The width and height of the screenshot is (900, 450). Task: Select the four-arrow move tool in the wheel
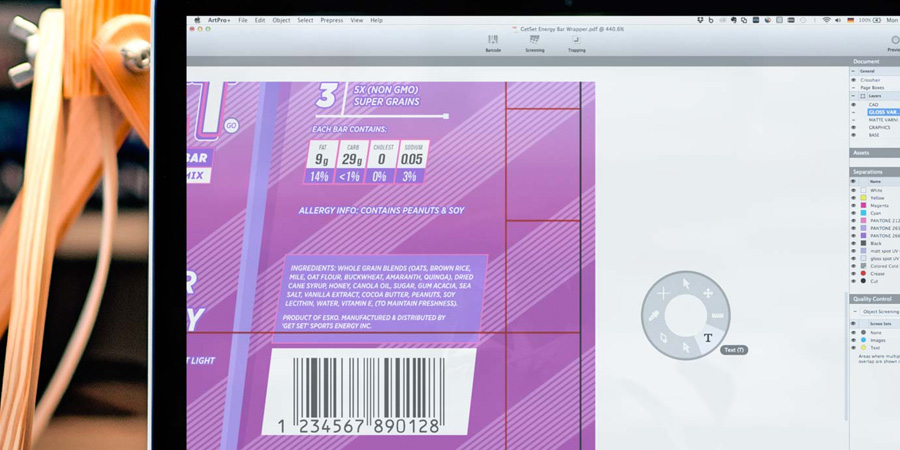(708, 293)
